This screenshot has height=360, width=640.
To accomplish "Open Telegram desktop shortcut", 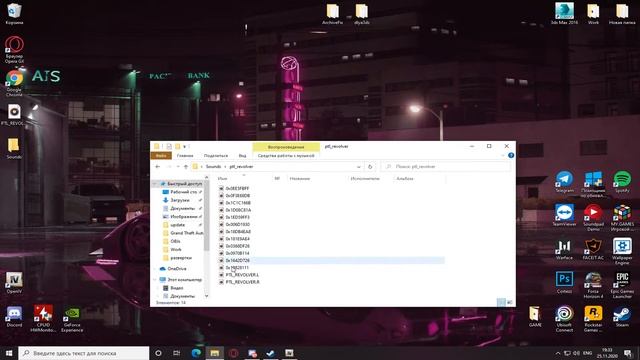I will point(564,182).
